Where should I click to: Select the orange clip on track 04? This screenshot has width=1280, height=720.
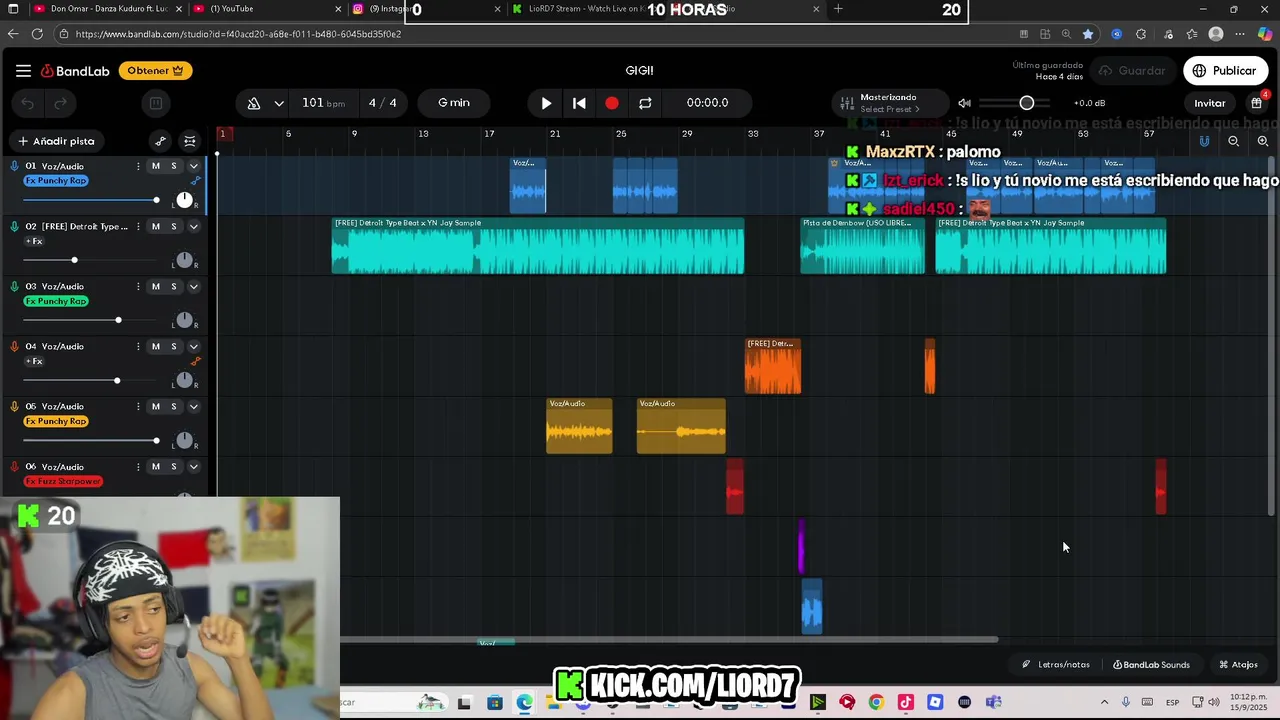pyautogui.click(x=773, y=366)
